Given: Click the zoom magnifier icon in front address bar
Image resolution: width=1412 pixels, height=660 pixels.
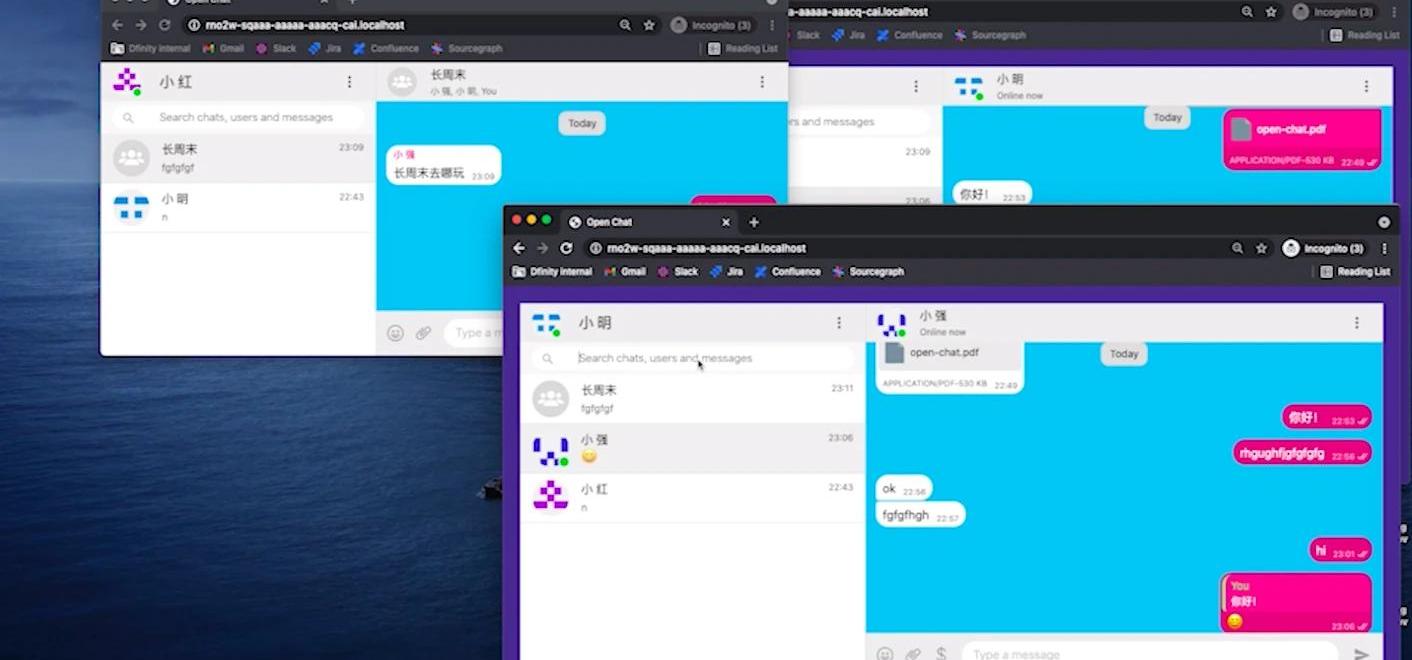Looking at the screenshot, I should [x=1237, y=248].
